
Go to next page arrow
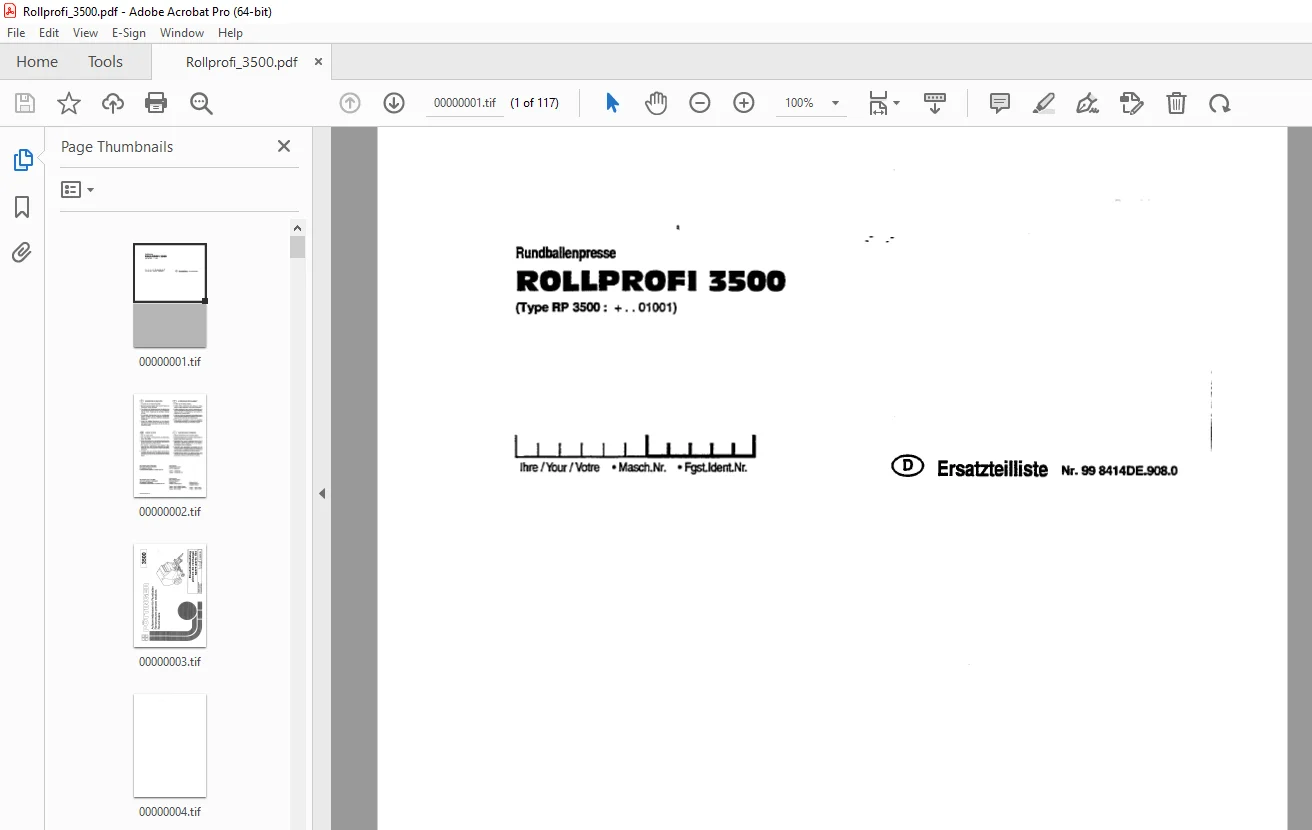(x=394, y=103)
